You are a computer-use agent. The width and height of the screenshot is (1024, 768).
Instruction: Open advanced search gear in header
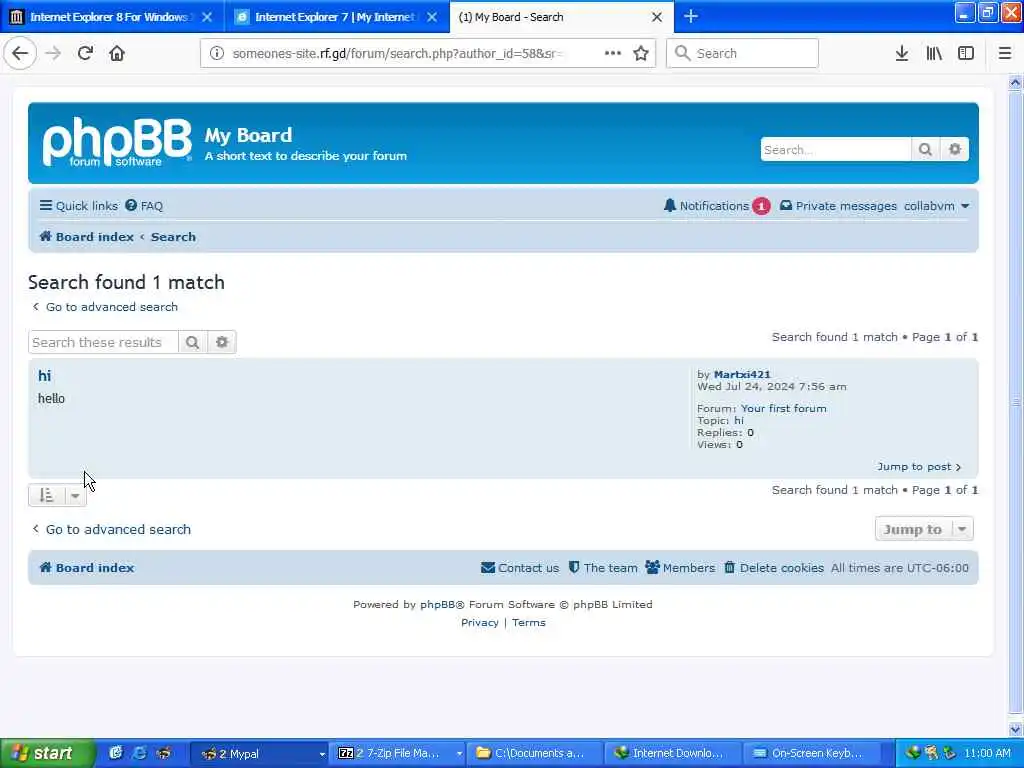pos(955,150)
